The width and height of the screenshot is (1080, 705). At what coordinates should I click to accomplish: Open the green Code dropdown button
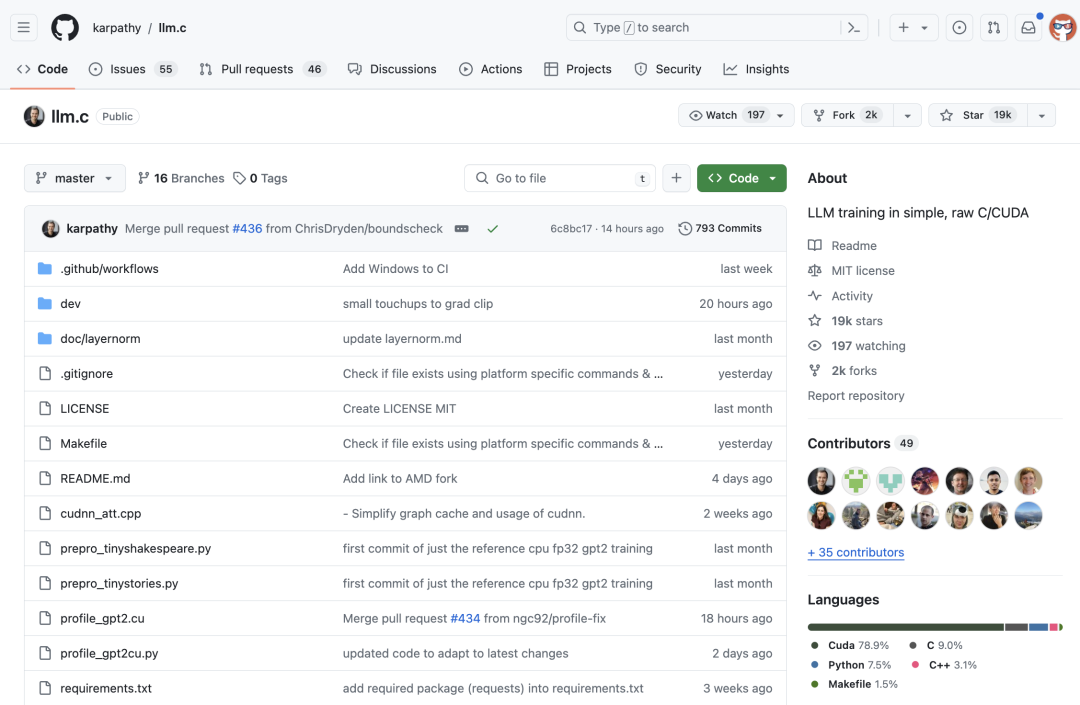click(742, 178)
